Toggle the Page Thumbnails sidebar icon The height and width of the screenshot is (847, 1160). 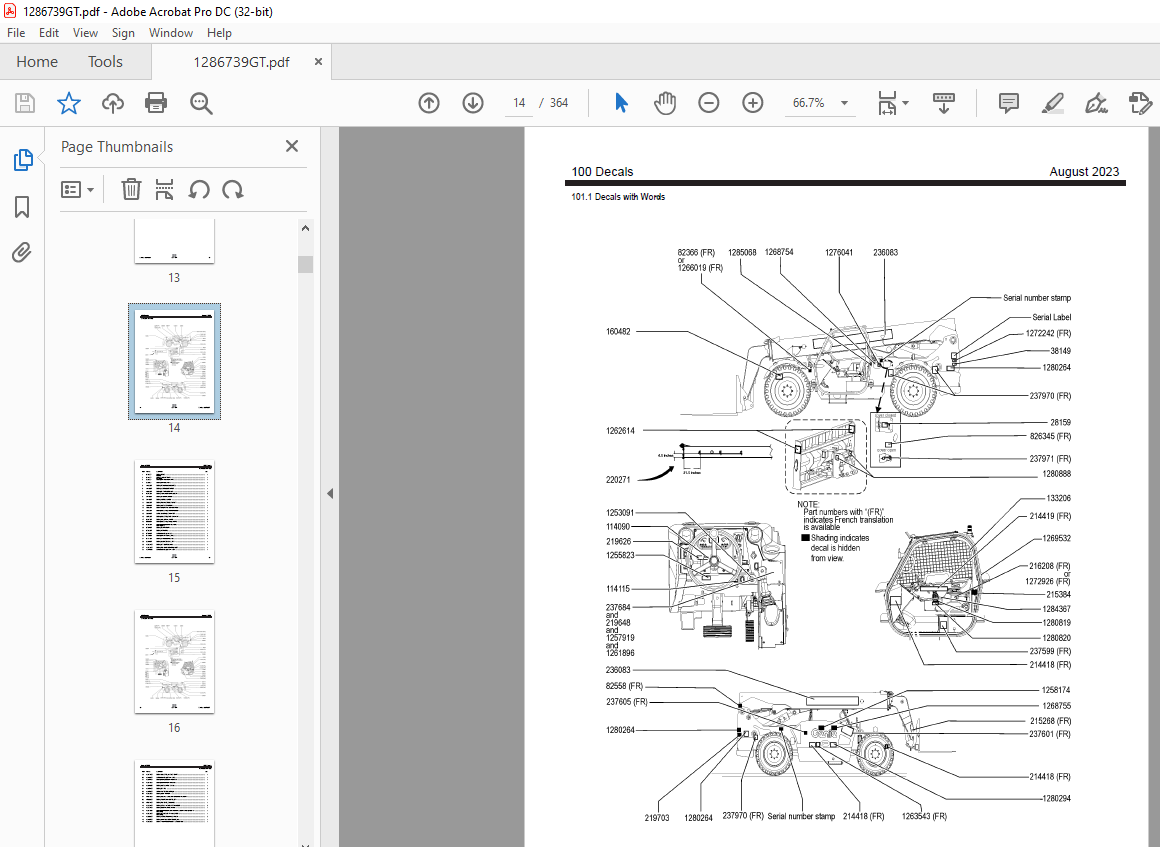point(23,160)
